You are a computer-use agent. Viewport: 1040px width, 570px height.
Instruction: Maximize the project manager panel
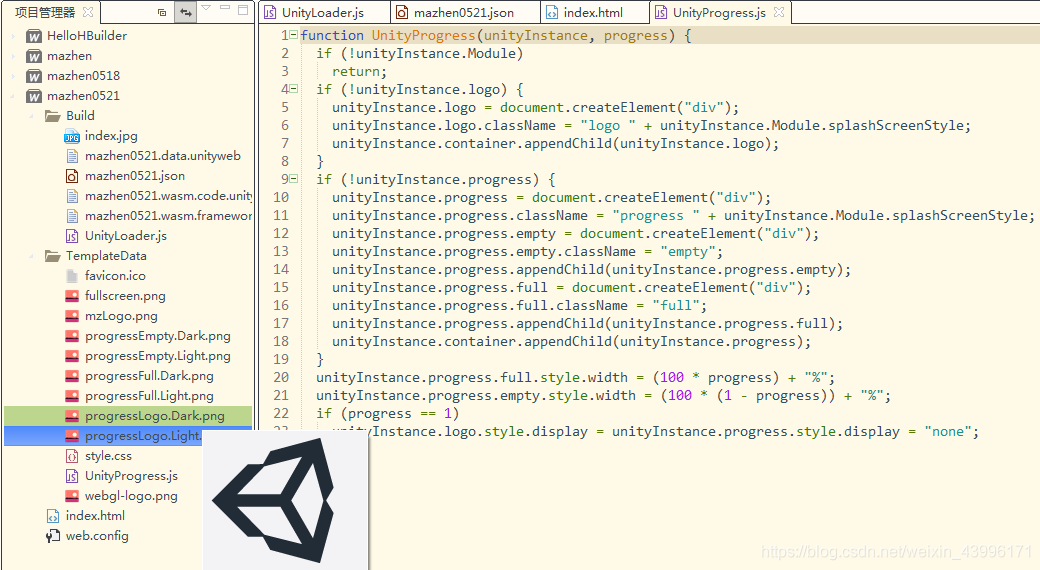click(243, 9)
